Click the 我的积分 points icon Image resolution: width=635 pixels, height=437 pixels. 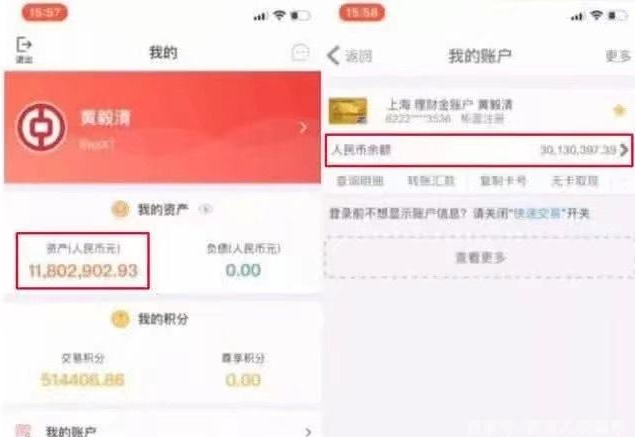[120, 319]
